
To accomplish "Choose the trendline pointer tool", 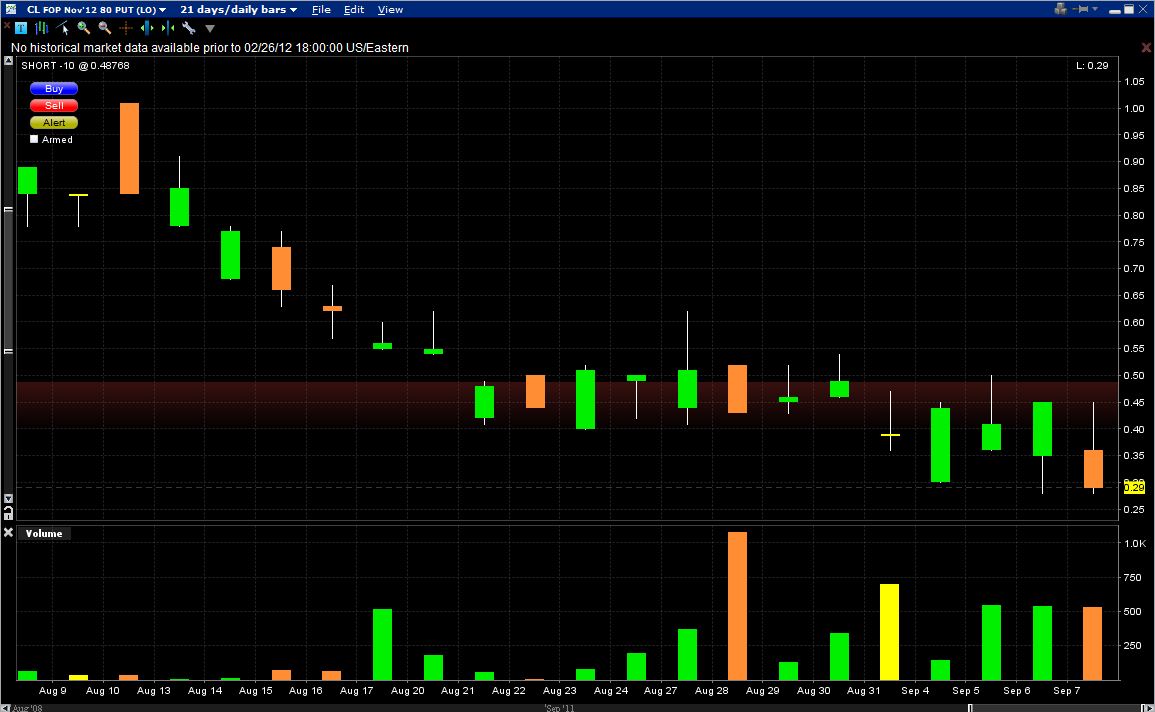I will click(63, 28).
